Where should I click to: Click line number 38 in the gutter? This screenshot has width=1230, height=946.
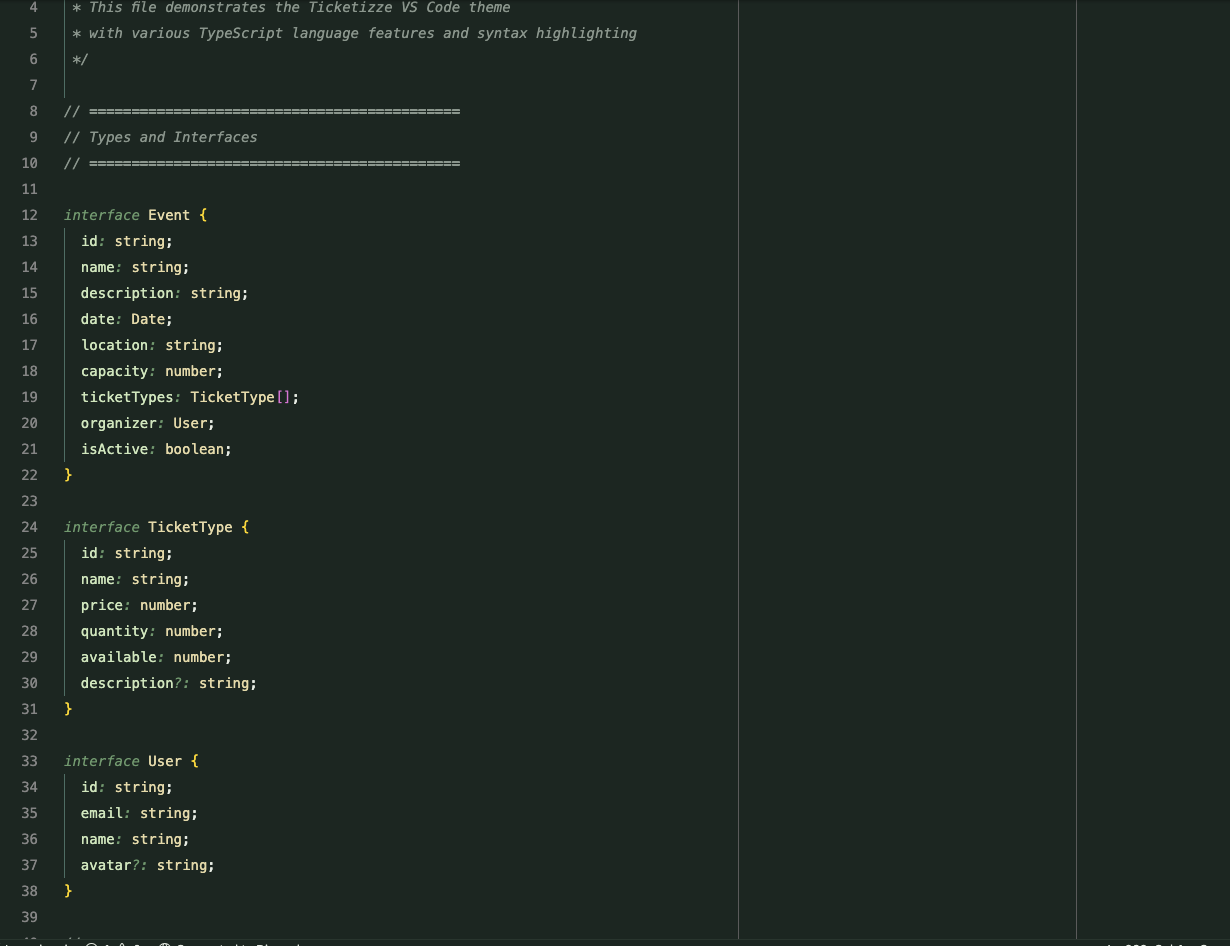[29, 891]
